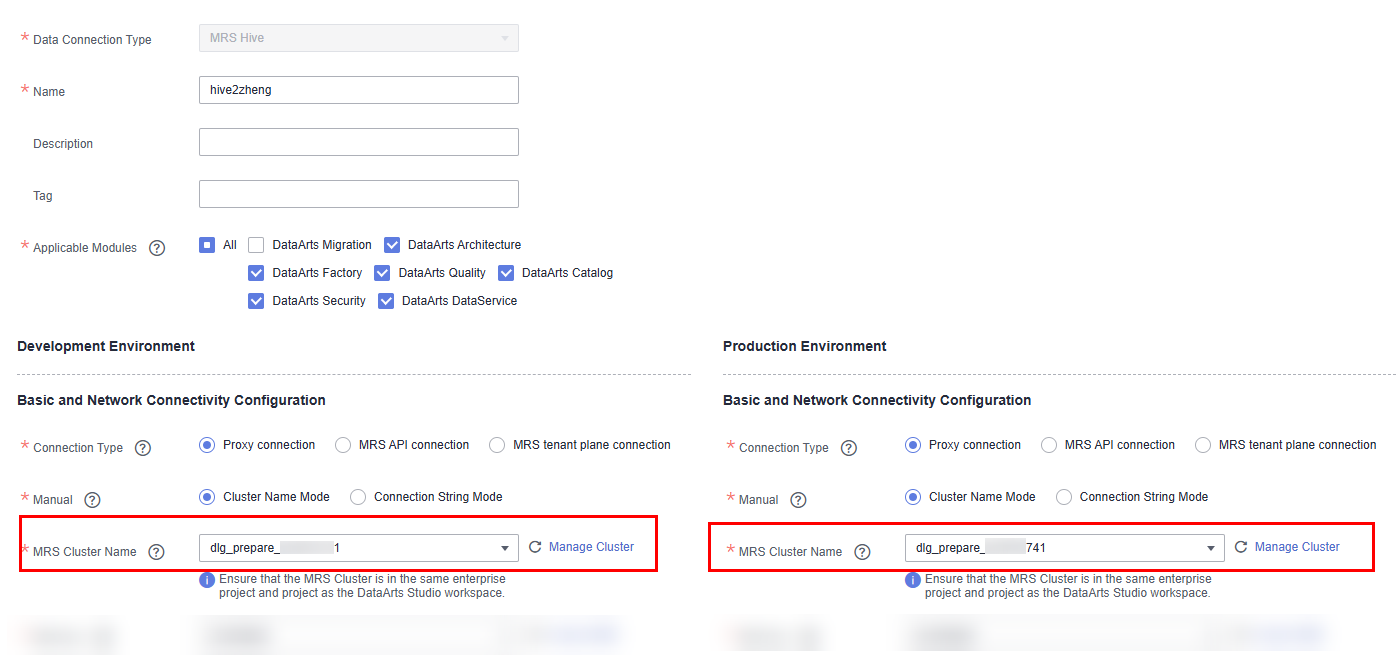Screen dimensions: 1399x662
Task: Enable the DataArts Migration checkbox
Action: 256,245
